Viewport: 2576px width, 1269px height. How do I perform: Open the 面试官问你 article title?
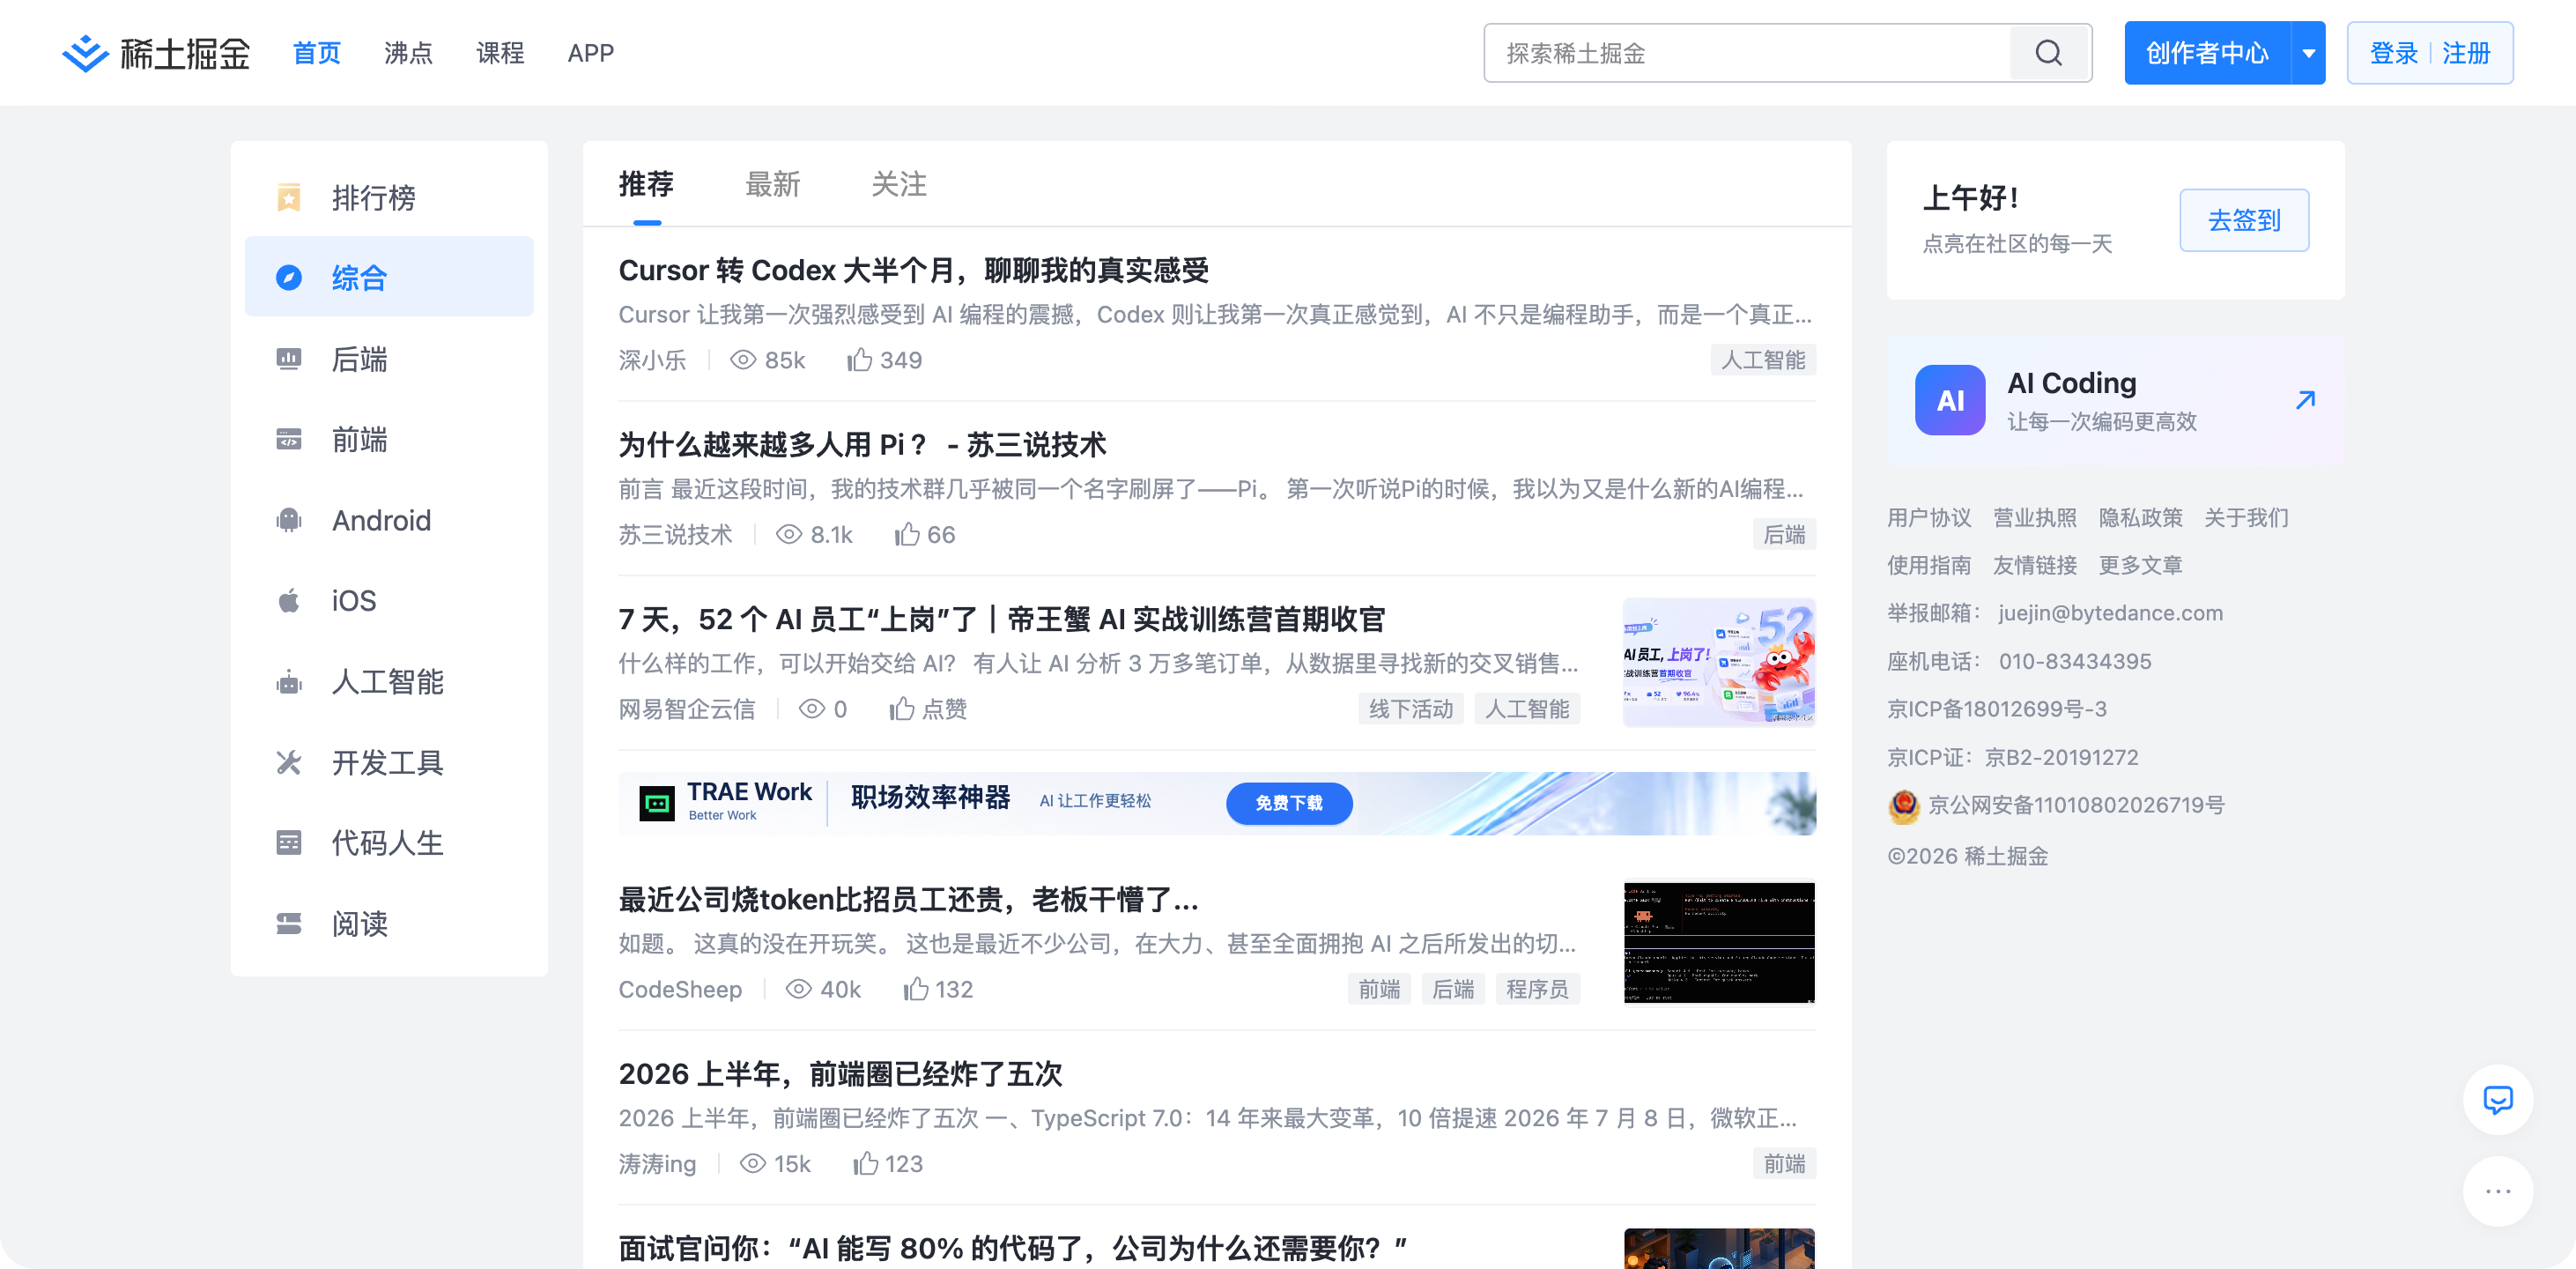[x=1013, y=1248]
